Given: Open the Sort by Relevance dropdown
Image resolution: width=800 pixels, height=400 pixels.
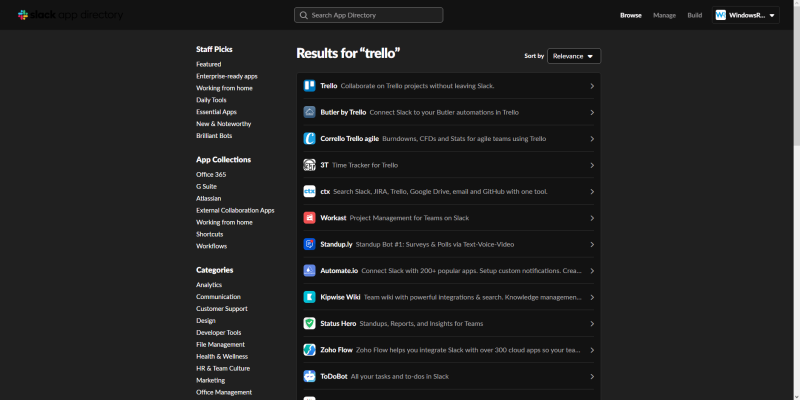Looking at the screenshot, I should pos(574,56).
